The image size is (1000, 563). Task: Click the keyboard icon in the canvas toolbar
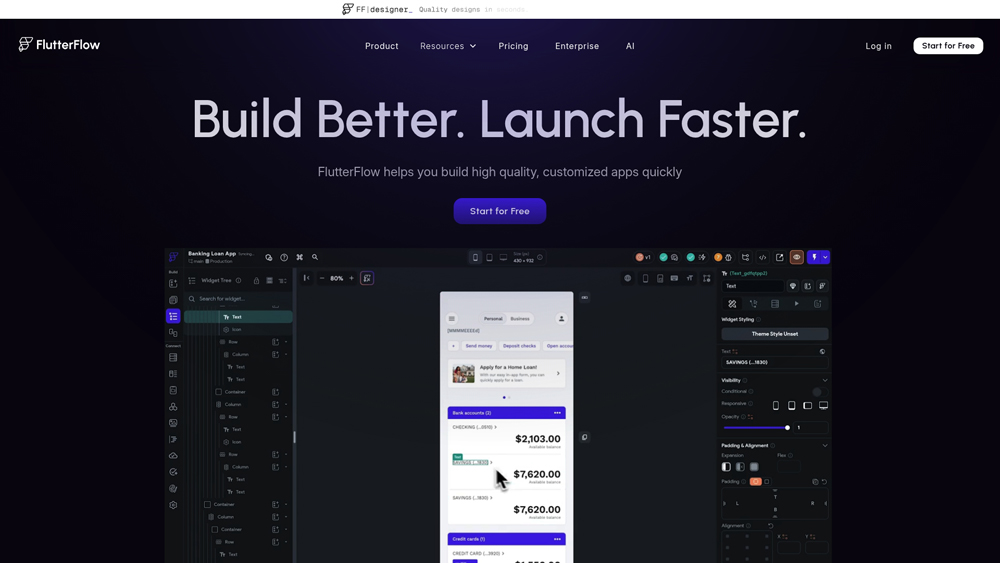click(674, 278)
